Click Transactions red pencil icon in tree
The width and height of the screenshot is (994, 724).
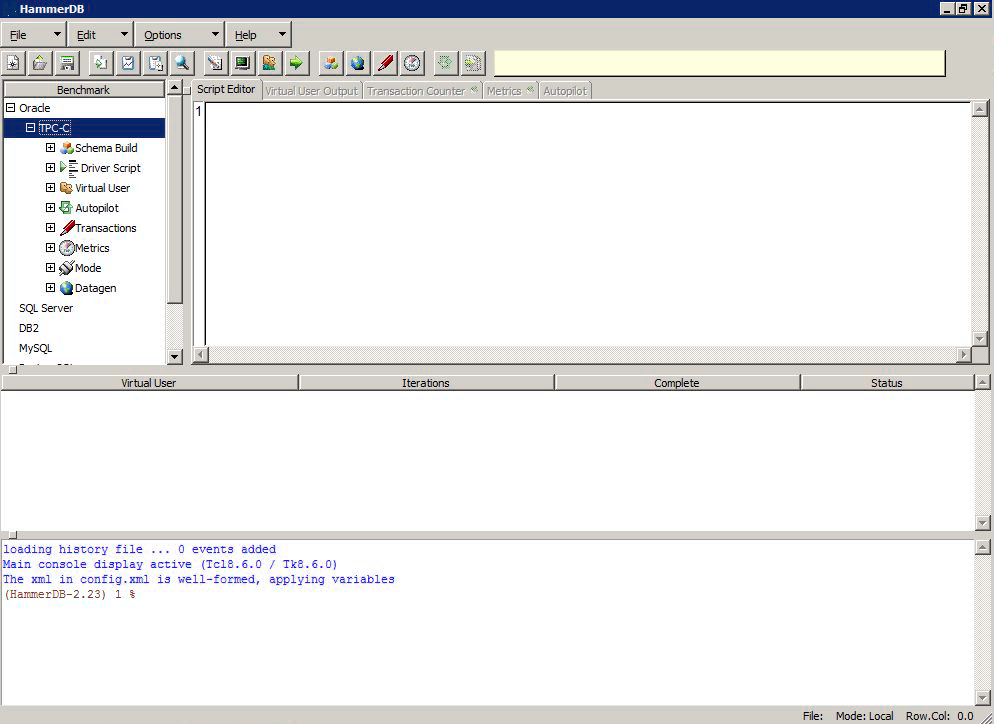67,228
